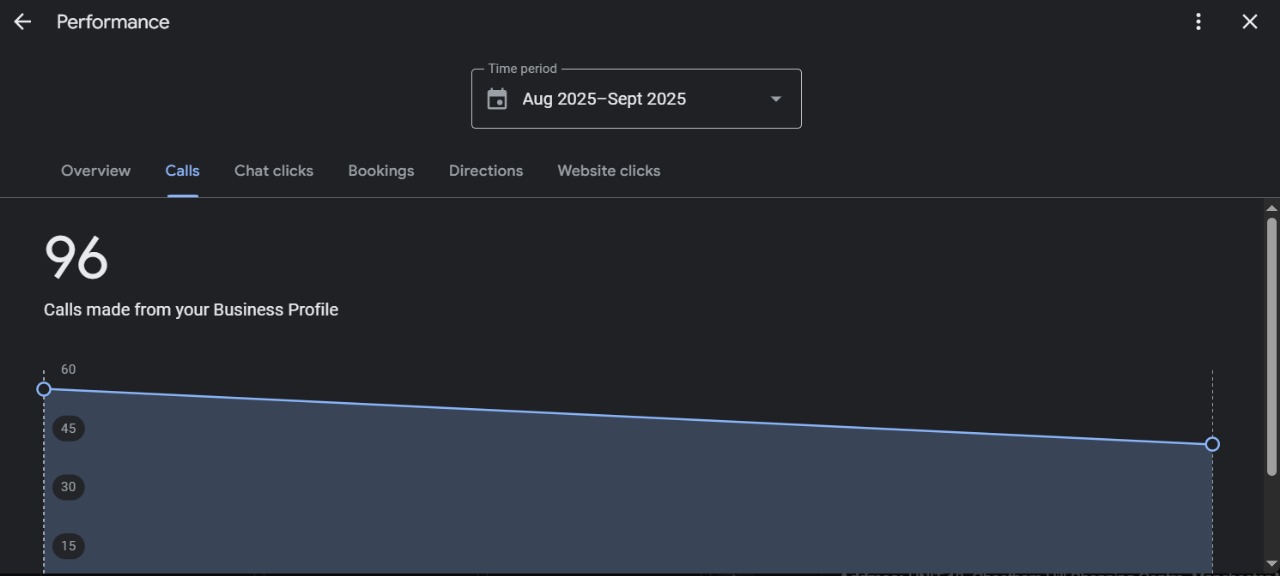Select the last data point on the chart

1212,444
